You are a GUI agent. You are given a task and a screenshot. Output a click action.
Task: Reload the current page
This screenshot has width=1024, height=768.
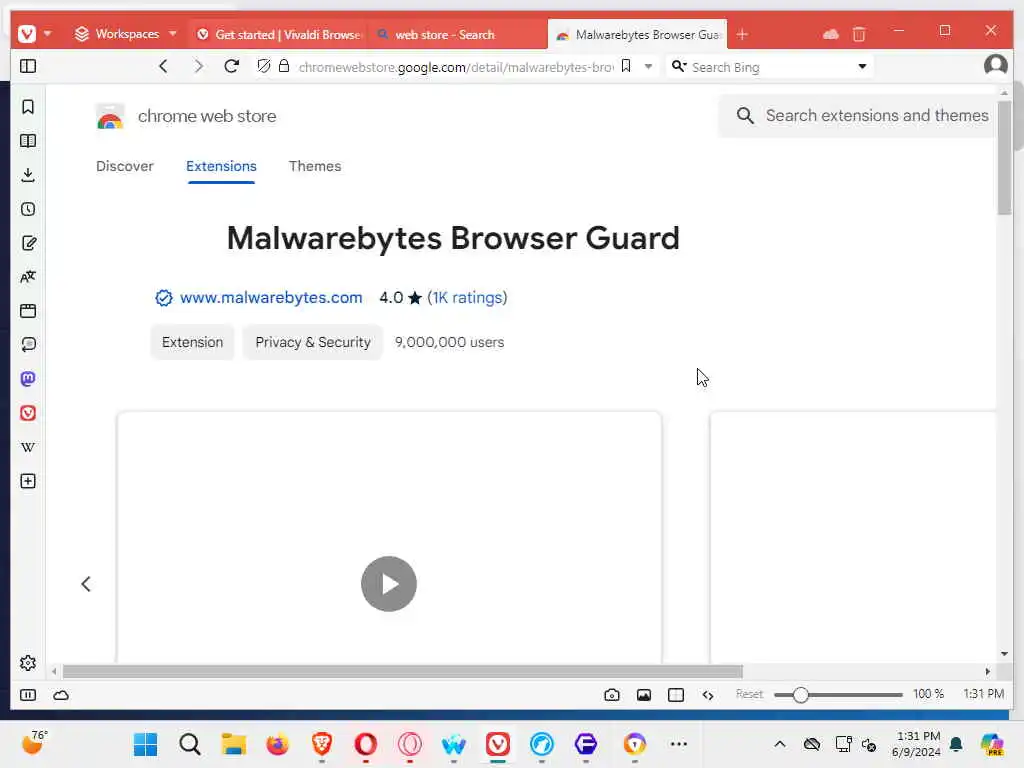point(231,66)
